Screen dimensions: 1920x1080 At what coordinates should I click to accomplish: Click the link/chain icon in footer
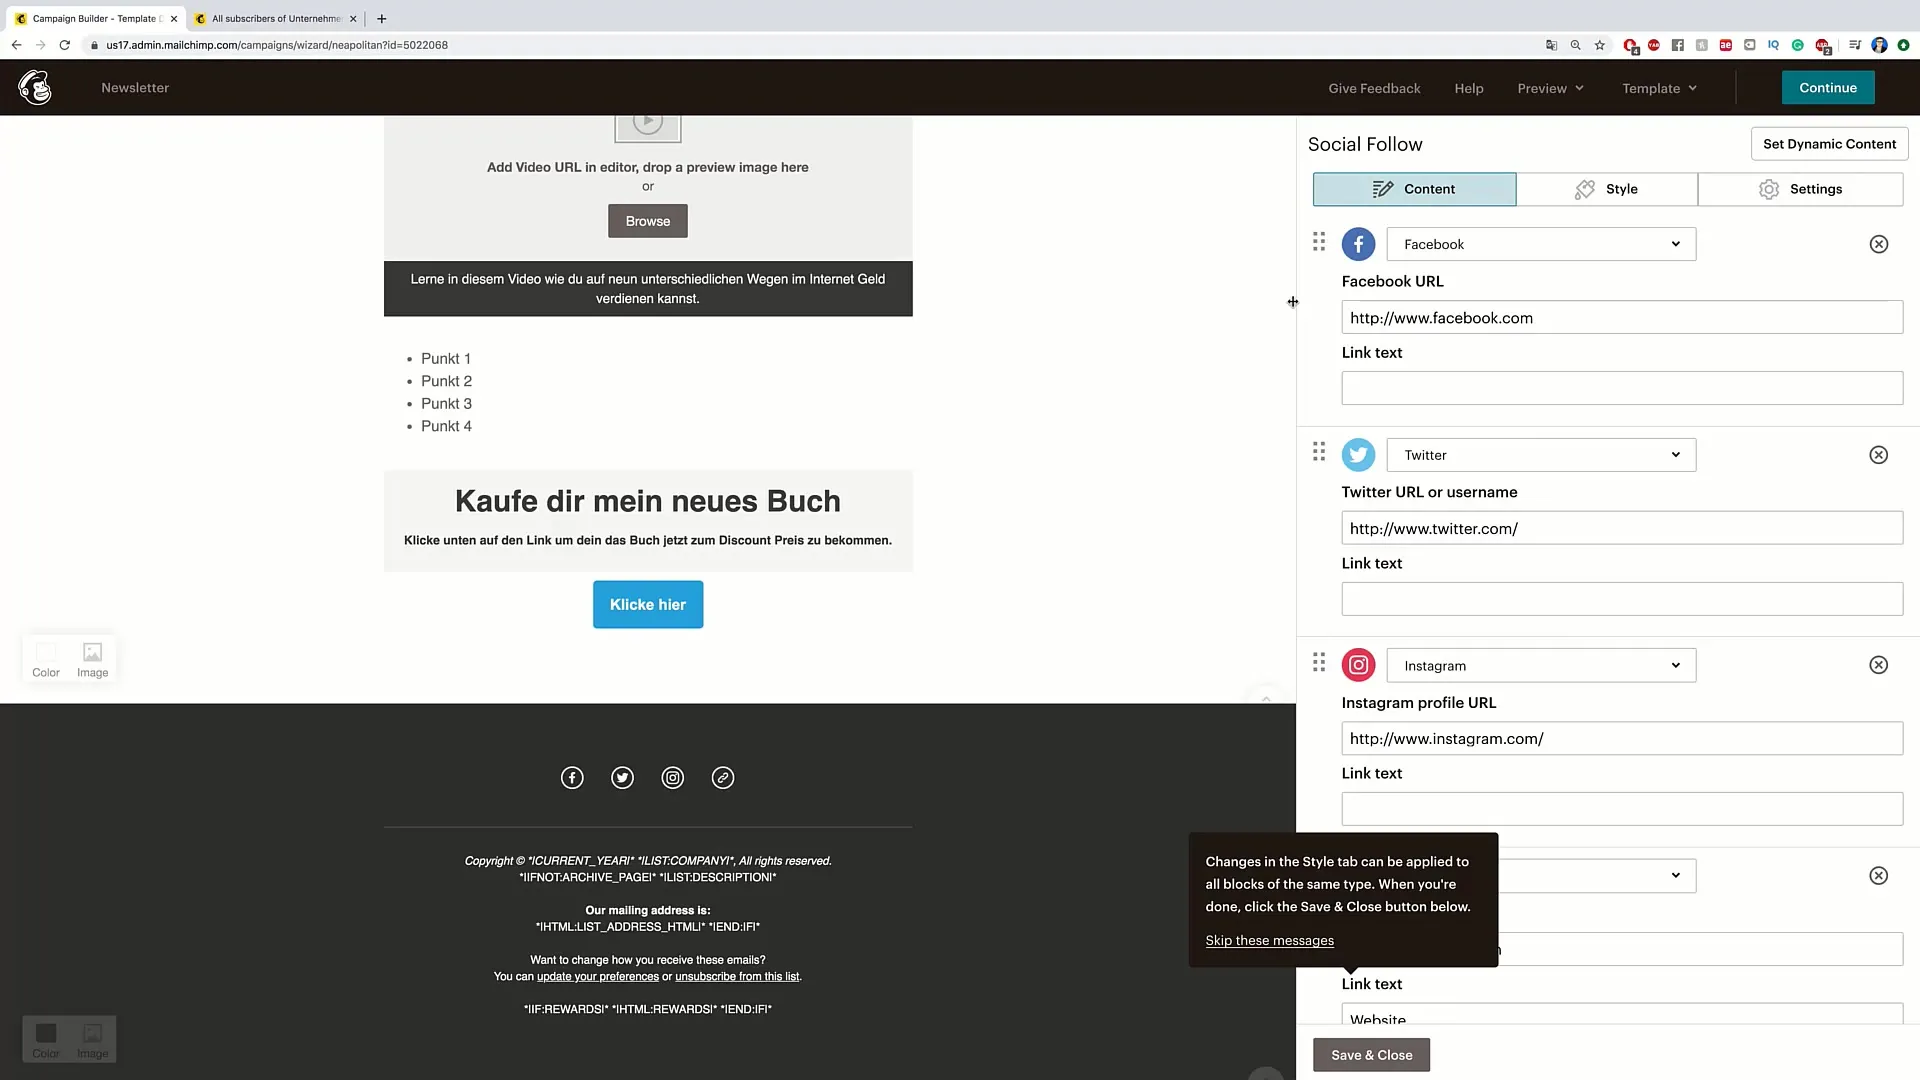click(723, 777)
